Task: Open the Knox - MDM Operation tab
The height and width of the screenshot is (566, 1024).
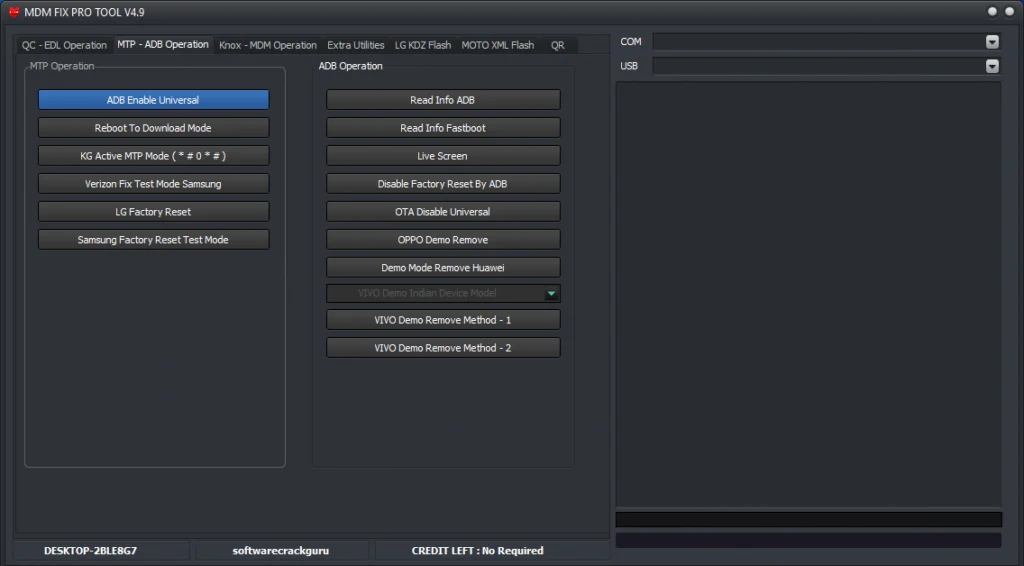Action: 268,45
